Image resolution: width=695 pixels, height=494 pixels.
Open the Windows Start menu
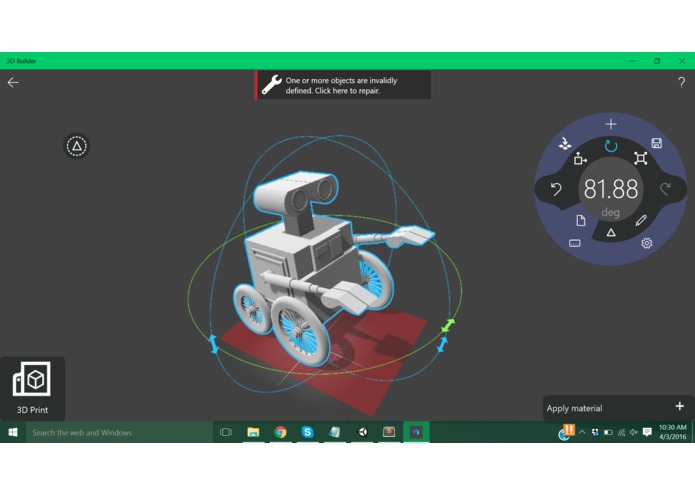[13, 432]
